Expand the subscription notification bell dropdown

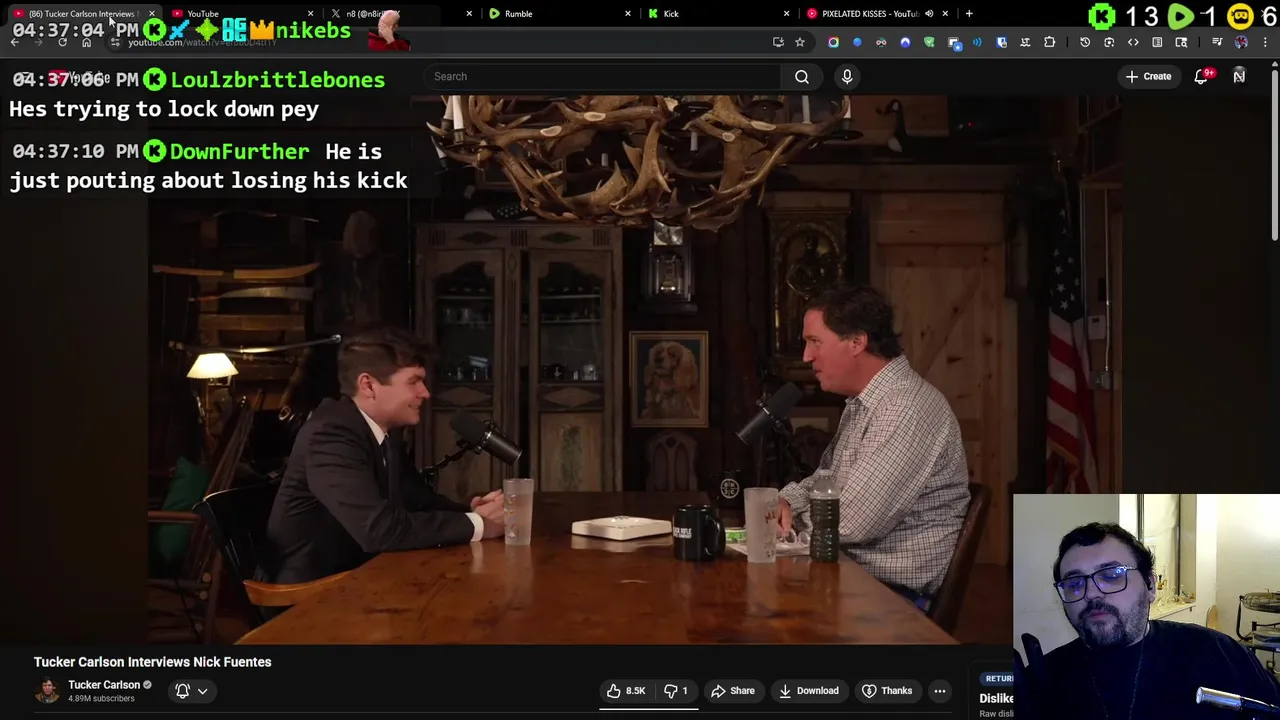[192, 691]
